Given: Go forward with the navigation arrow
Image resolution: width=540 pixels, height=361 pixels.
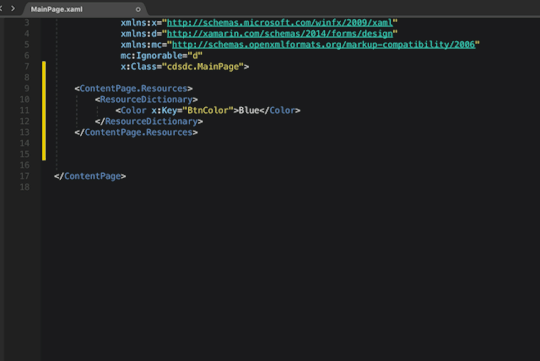Looking at the screenshot, I should click(x=13, y=8).
